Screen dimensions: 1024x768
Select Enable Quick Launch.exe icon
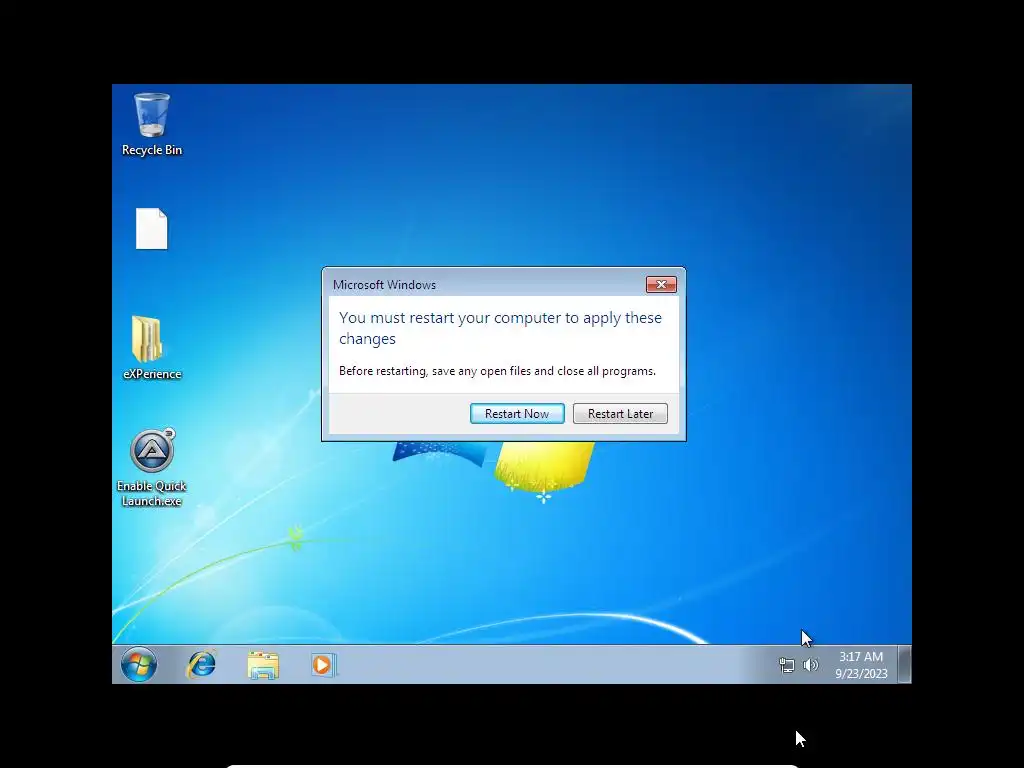tap(152, 468)
